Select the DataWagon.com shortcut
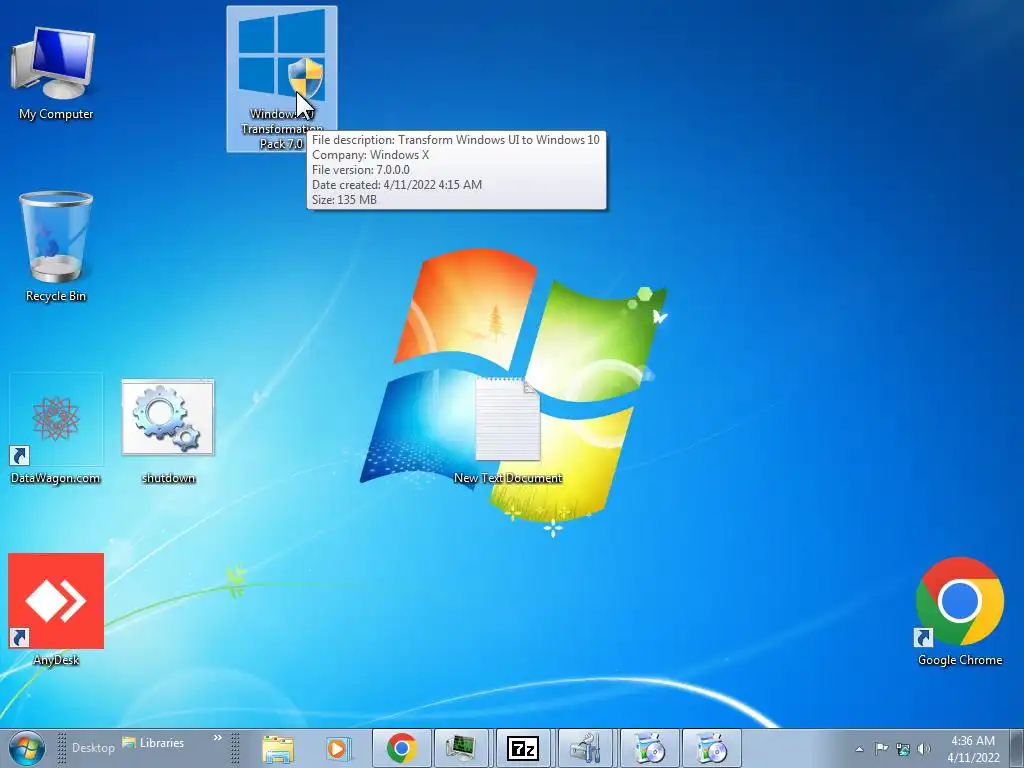 56,429
